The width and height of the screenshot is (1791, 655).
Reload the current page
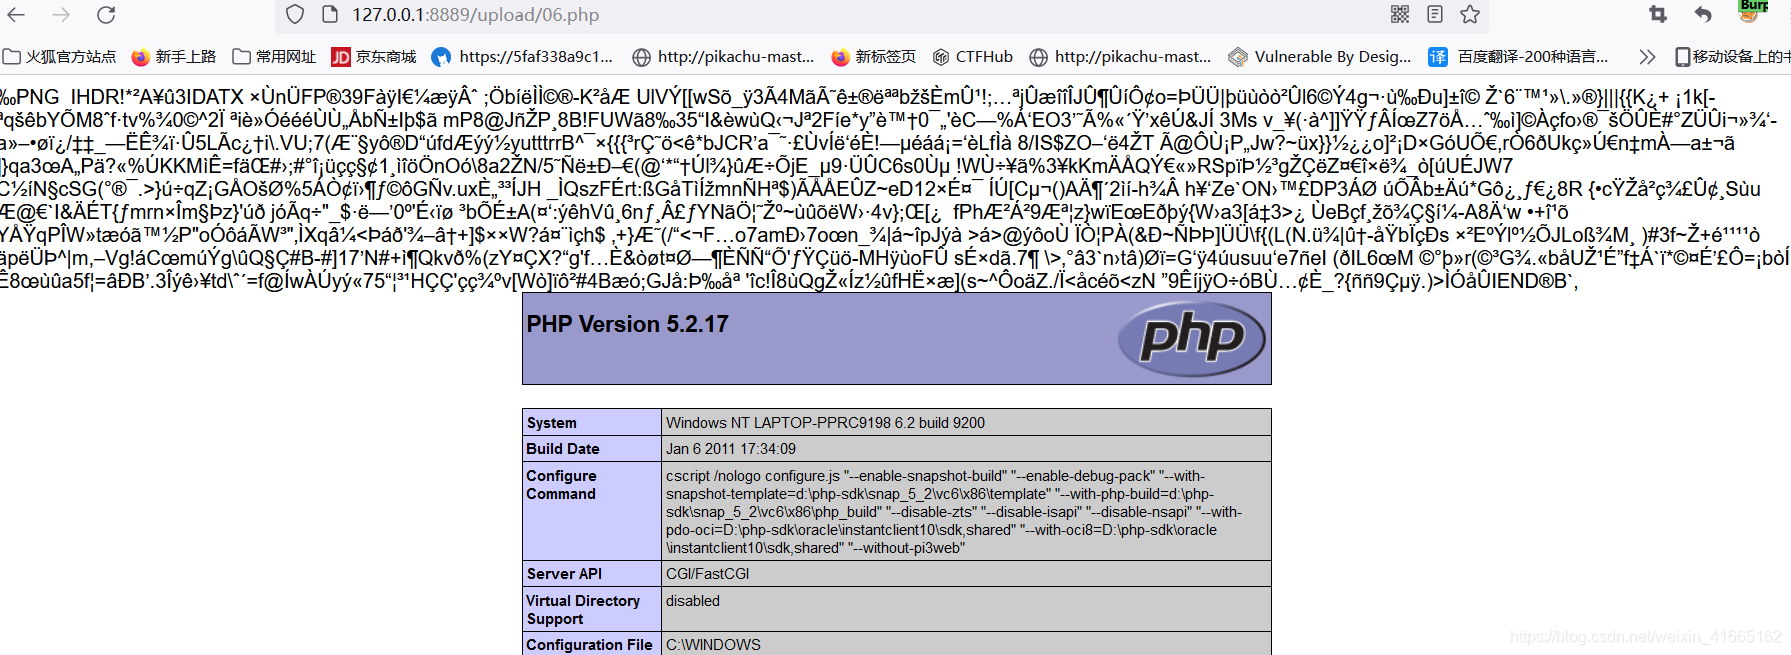pyautogui.click(x=106, y=15)
